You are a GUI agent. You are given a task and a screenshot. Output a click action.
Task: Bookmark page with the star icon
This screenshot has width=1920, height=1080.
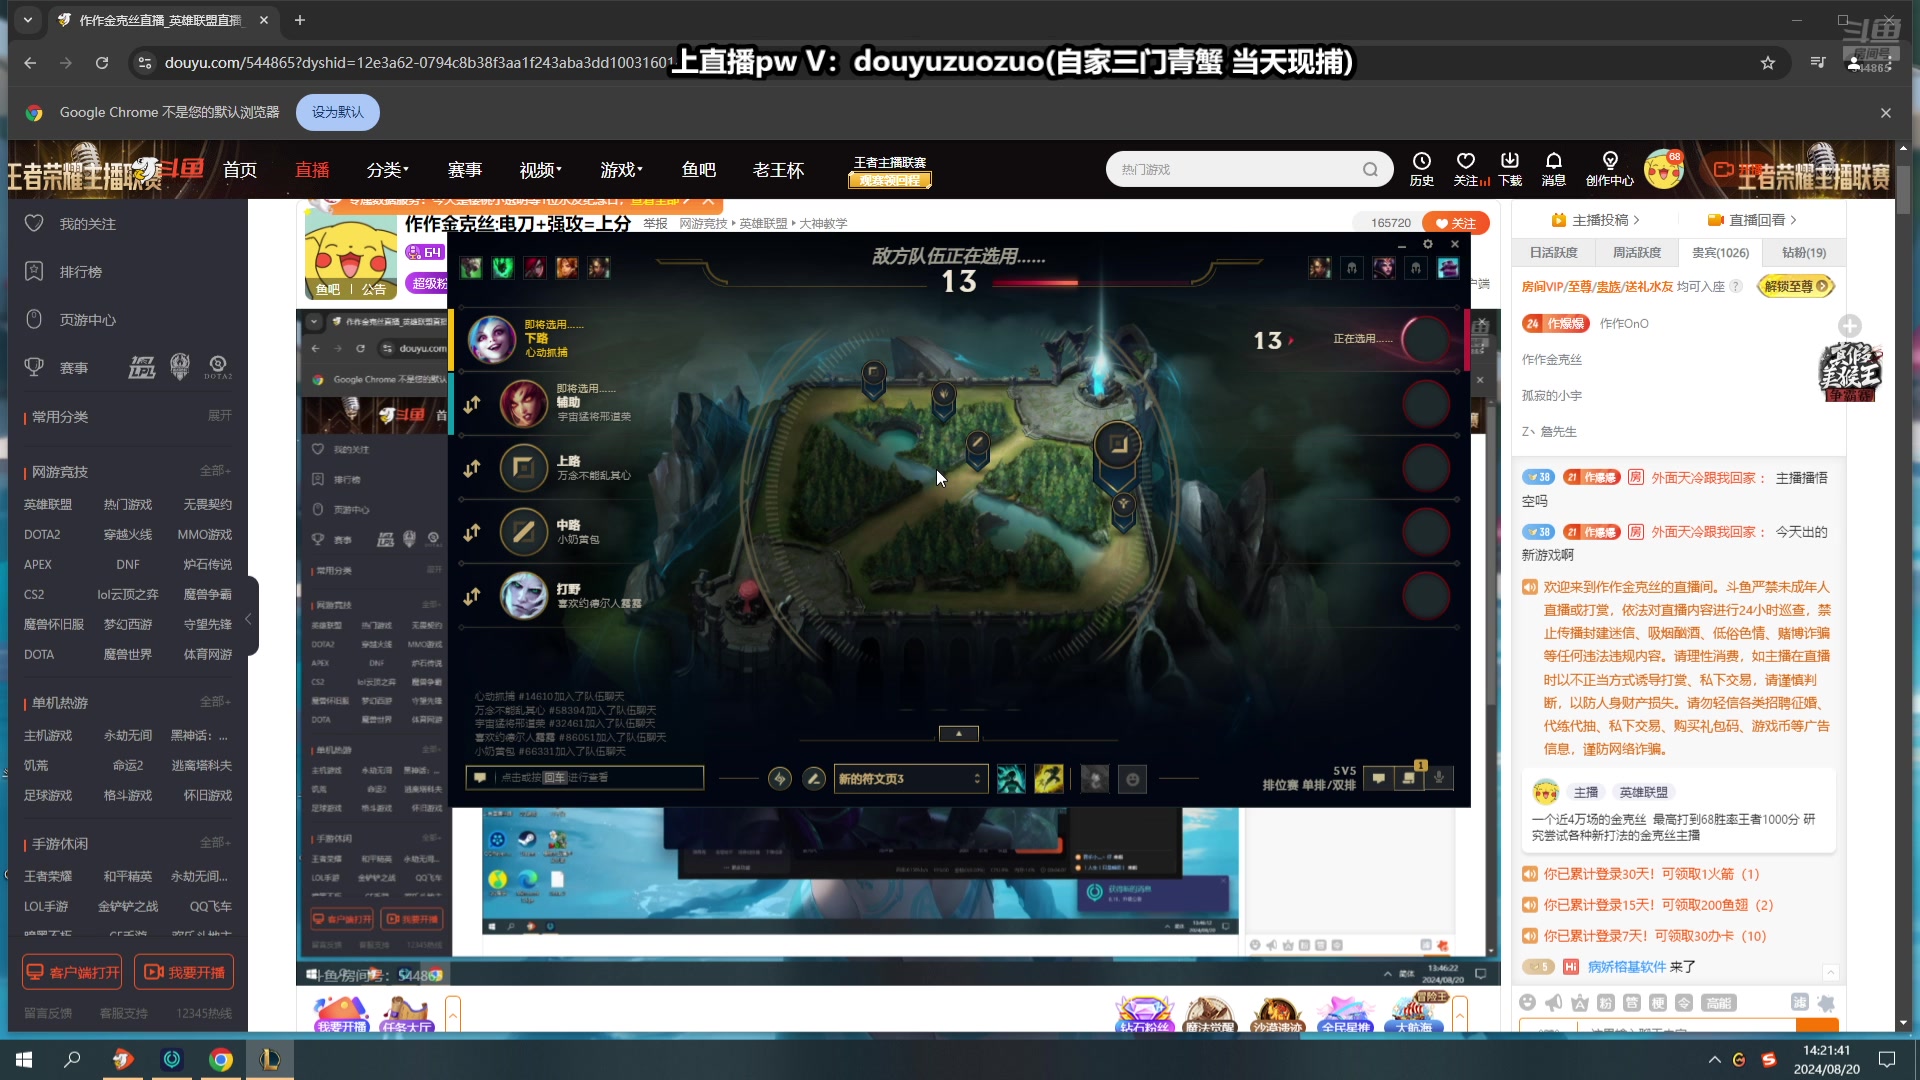pyautogui.click(x=1768, y=62)
